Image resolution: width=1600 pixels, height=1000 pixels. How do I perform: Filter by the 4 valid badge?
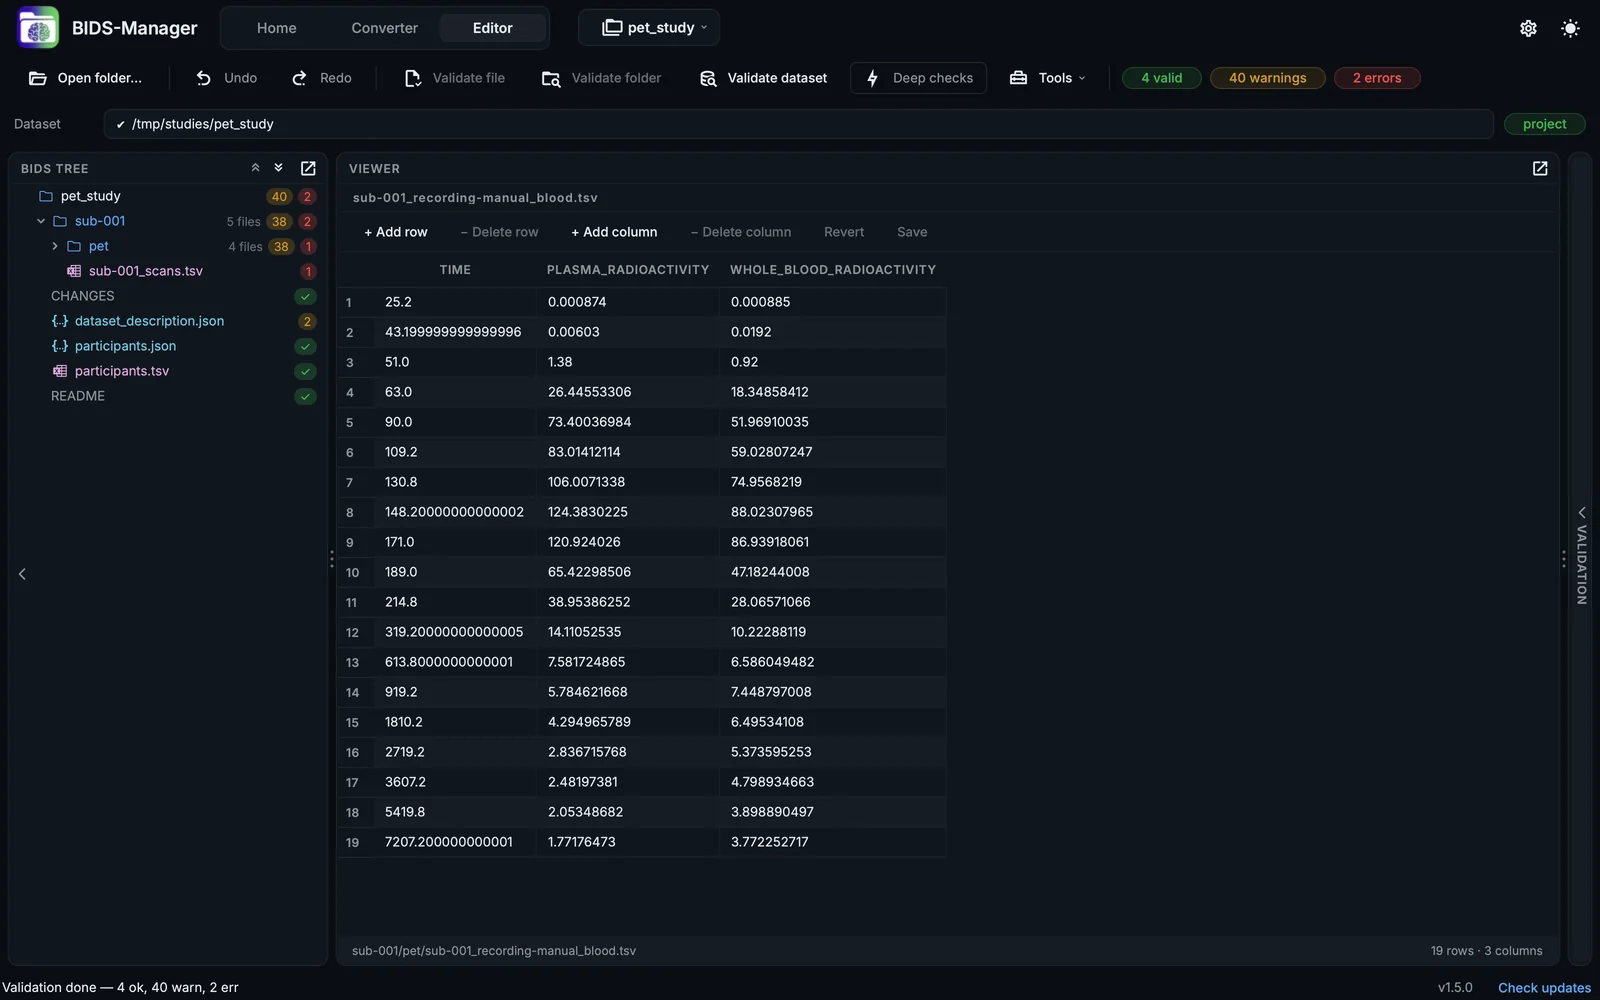(1161, 78)
